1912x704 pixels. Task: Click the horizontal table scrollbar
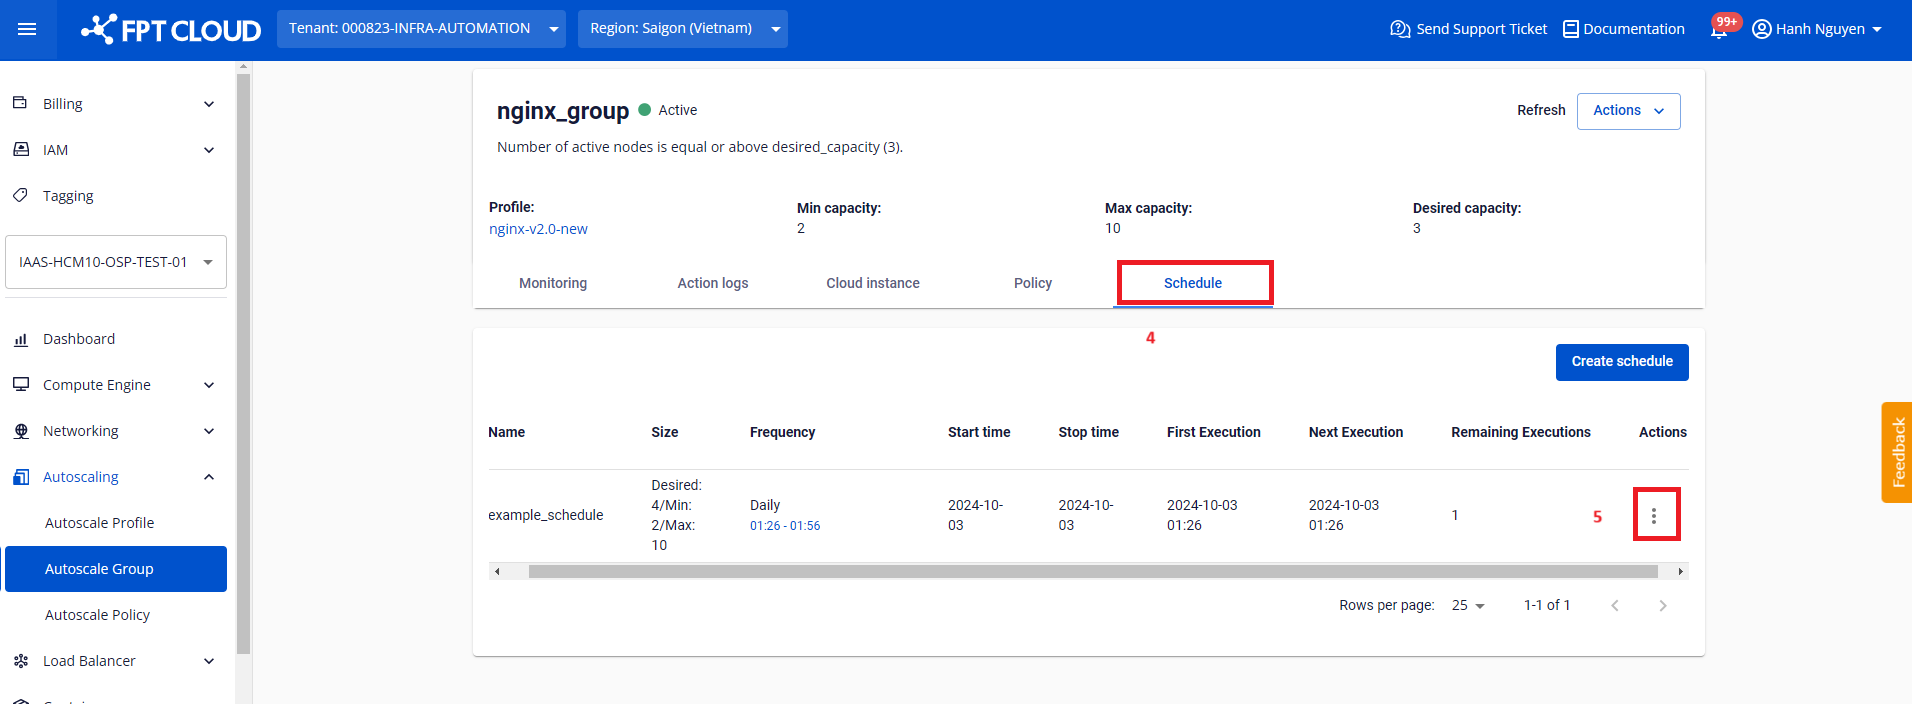1092,572
